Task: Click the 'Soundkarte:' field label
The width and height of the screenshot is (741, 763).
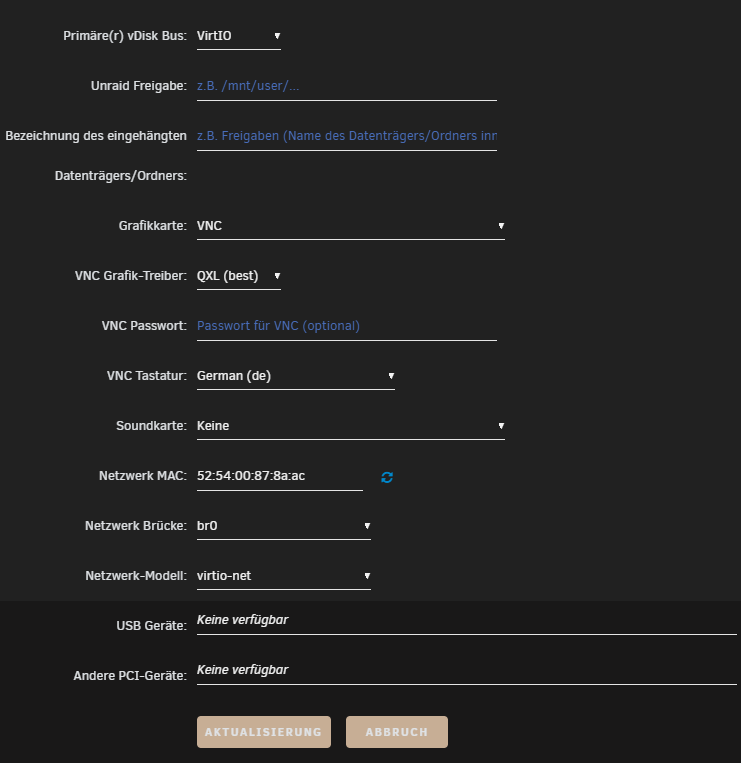Action: [x=151, y=426]
